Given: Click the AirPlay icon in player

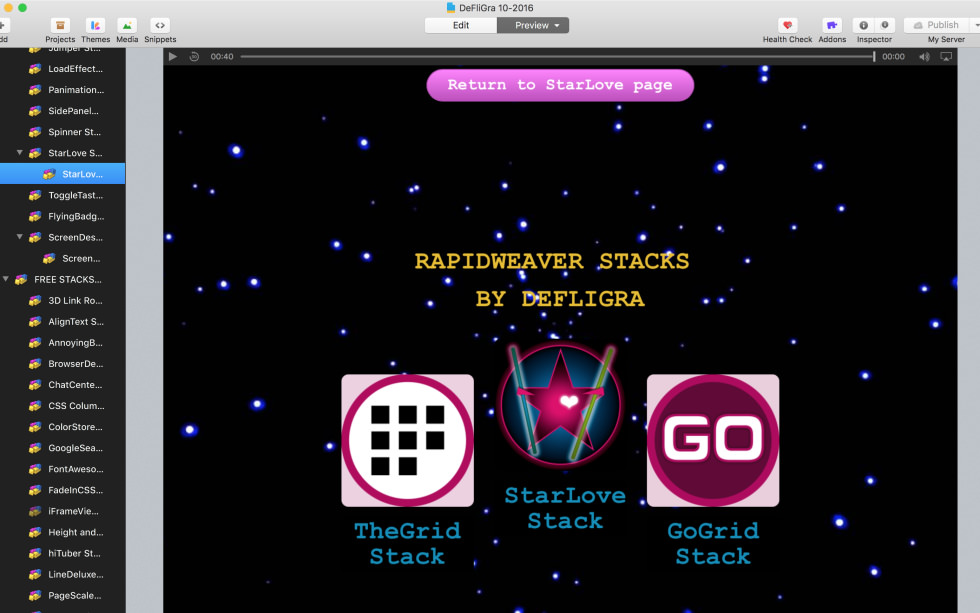Looking at the screenshot, I should (x=946, y=56).
